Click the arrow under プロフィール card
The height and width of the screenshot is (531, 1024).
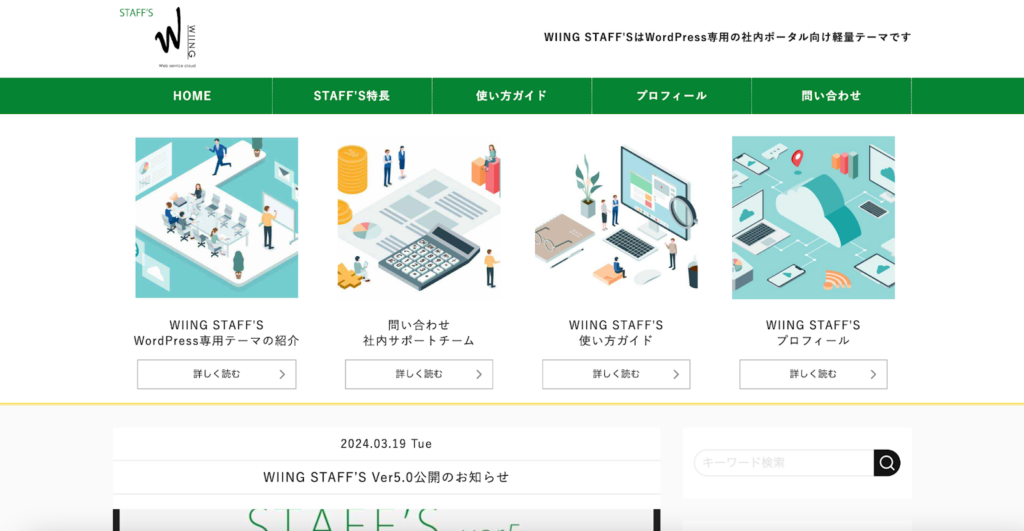click(x=873, y=374)
